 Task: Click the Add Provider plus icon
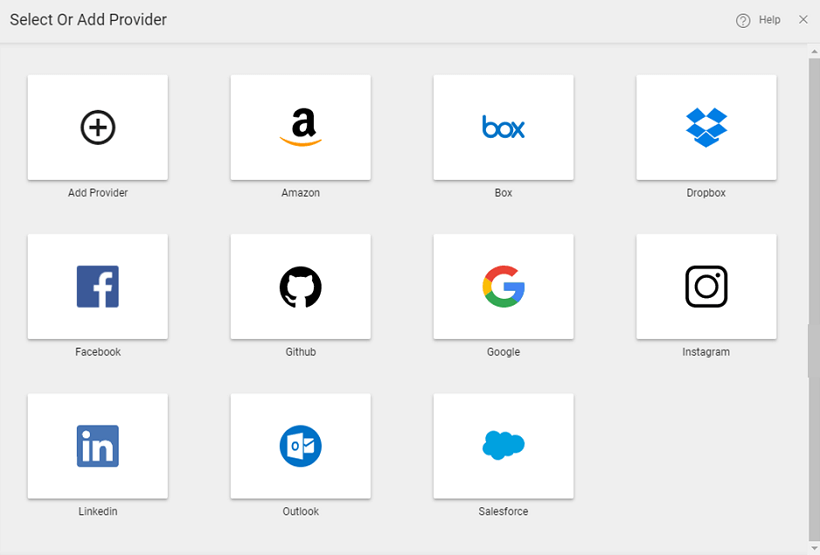click(98, 127)
